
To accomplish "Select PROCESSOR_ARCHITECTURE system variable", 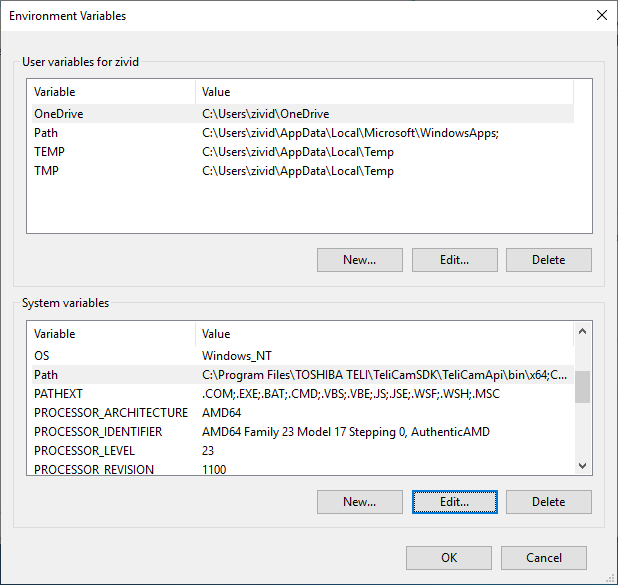I will coord(110,413).
